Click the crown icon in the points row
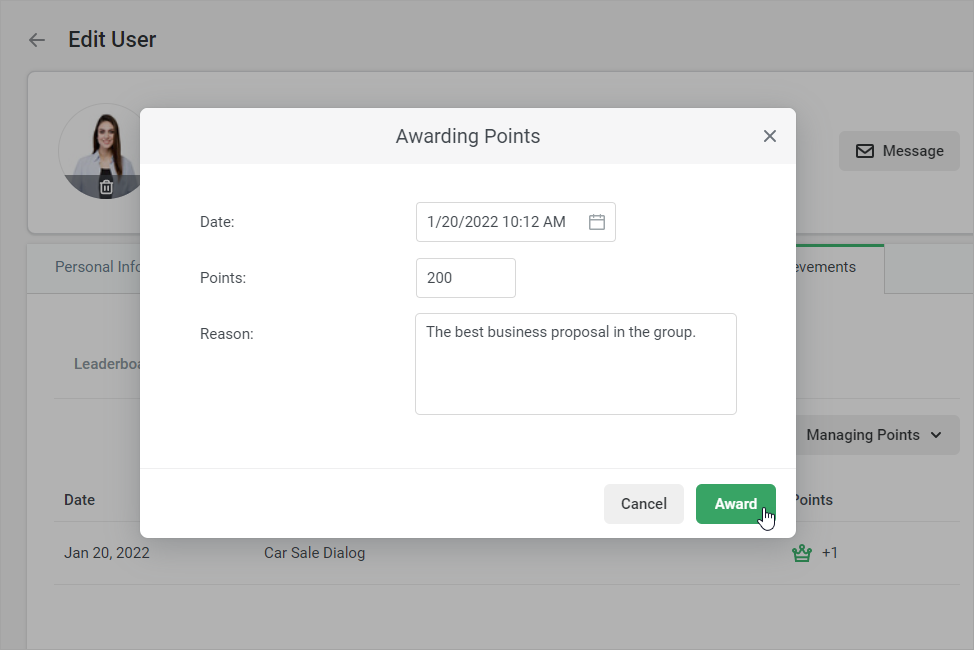 click(801, 553)
